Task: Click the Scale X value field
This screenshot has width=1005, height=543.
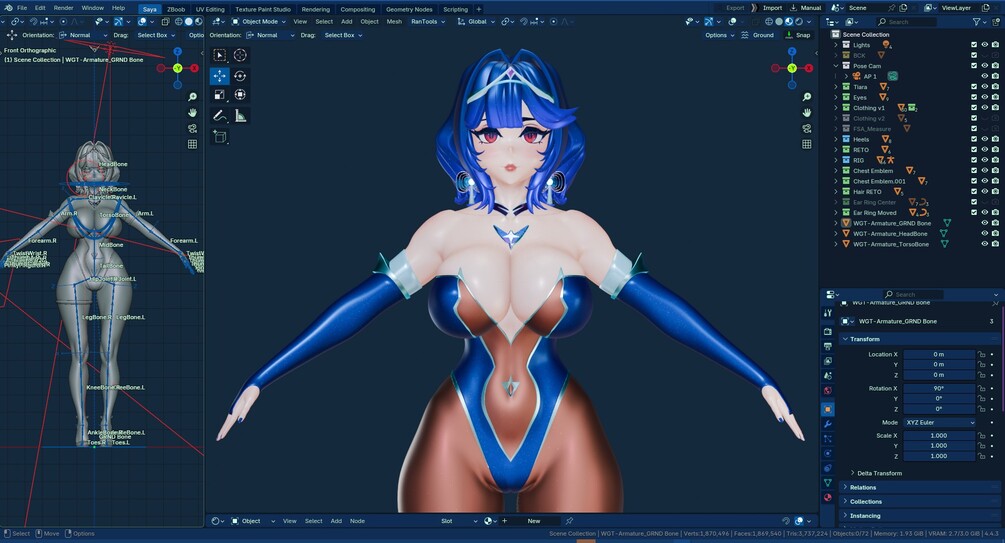Action: 939,435
